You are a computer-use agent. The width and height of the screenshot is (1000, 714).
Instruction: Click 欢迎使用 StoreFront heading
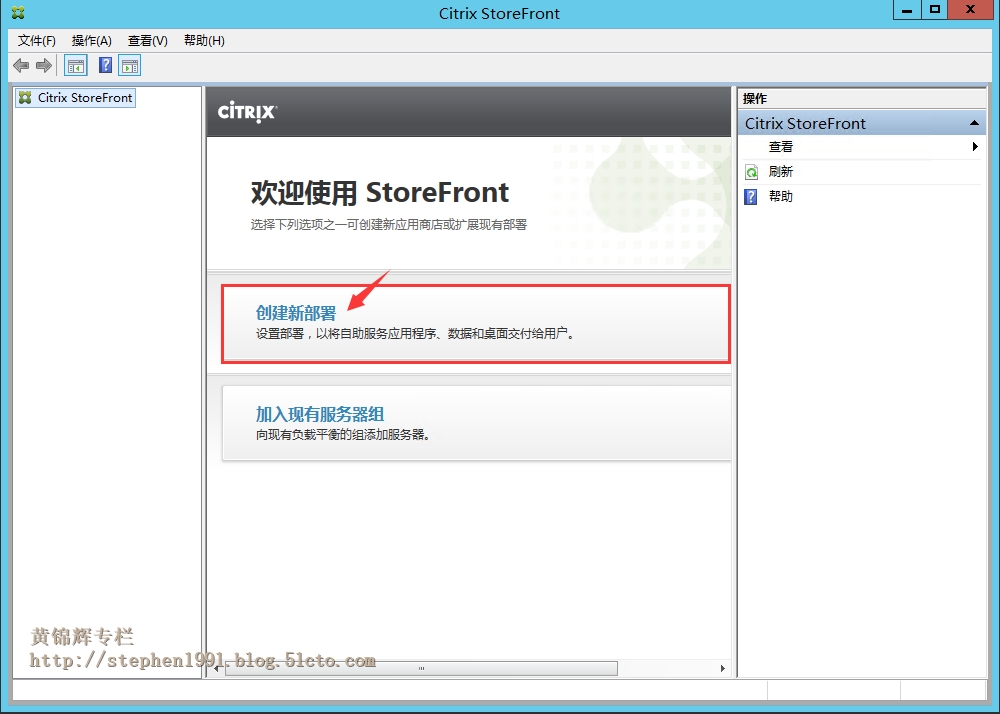[379, 193]
